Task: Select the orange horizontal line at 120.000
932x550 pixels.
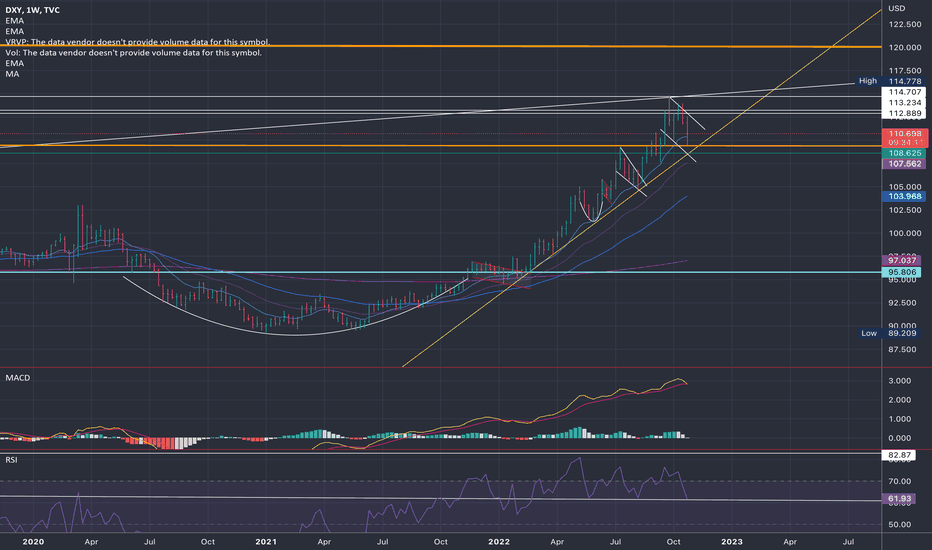Action: pyautogui.click(x=440, y=46)
